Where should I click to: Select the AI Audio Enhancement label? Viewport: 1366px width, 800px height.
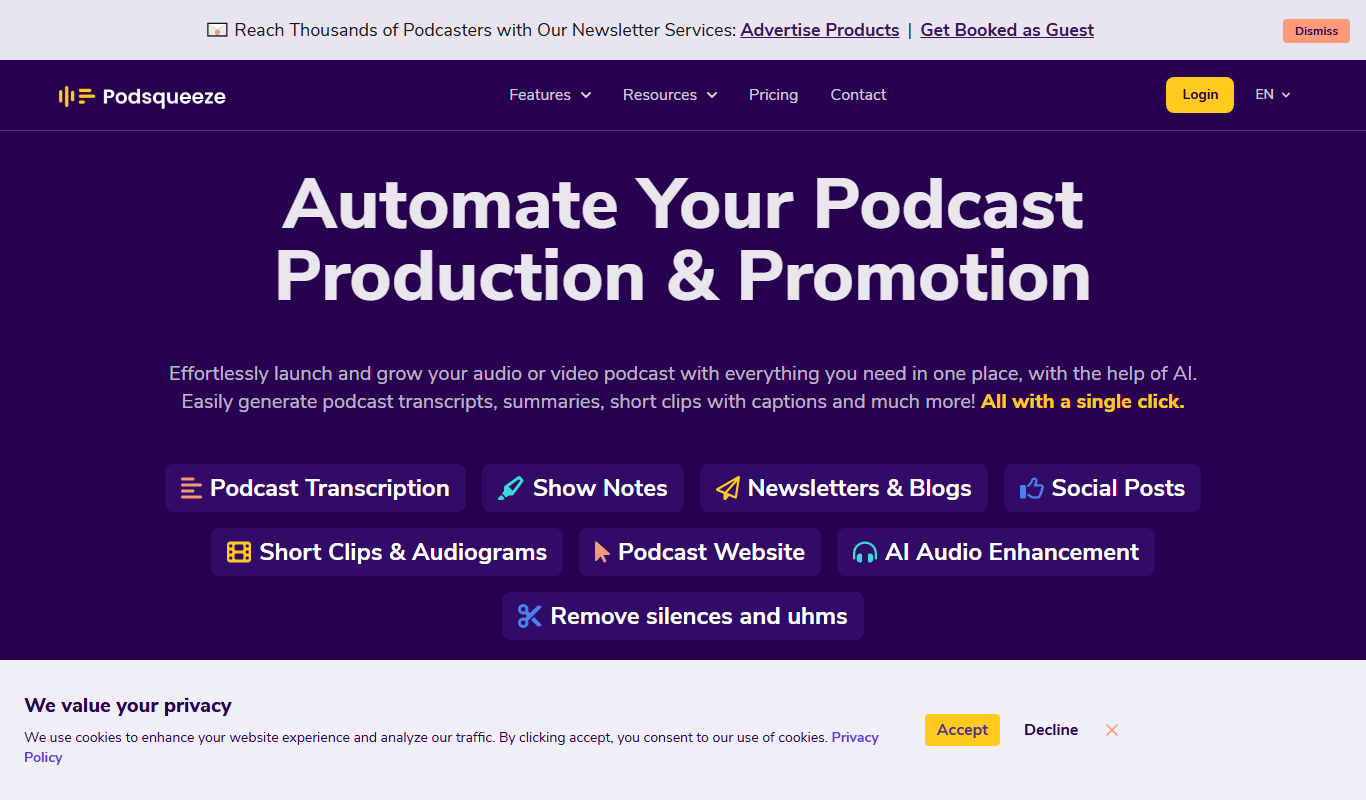[1012, 552]
